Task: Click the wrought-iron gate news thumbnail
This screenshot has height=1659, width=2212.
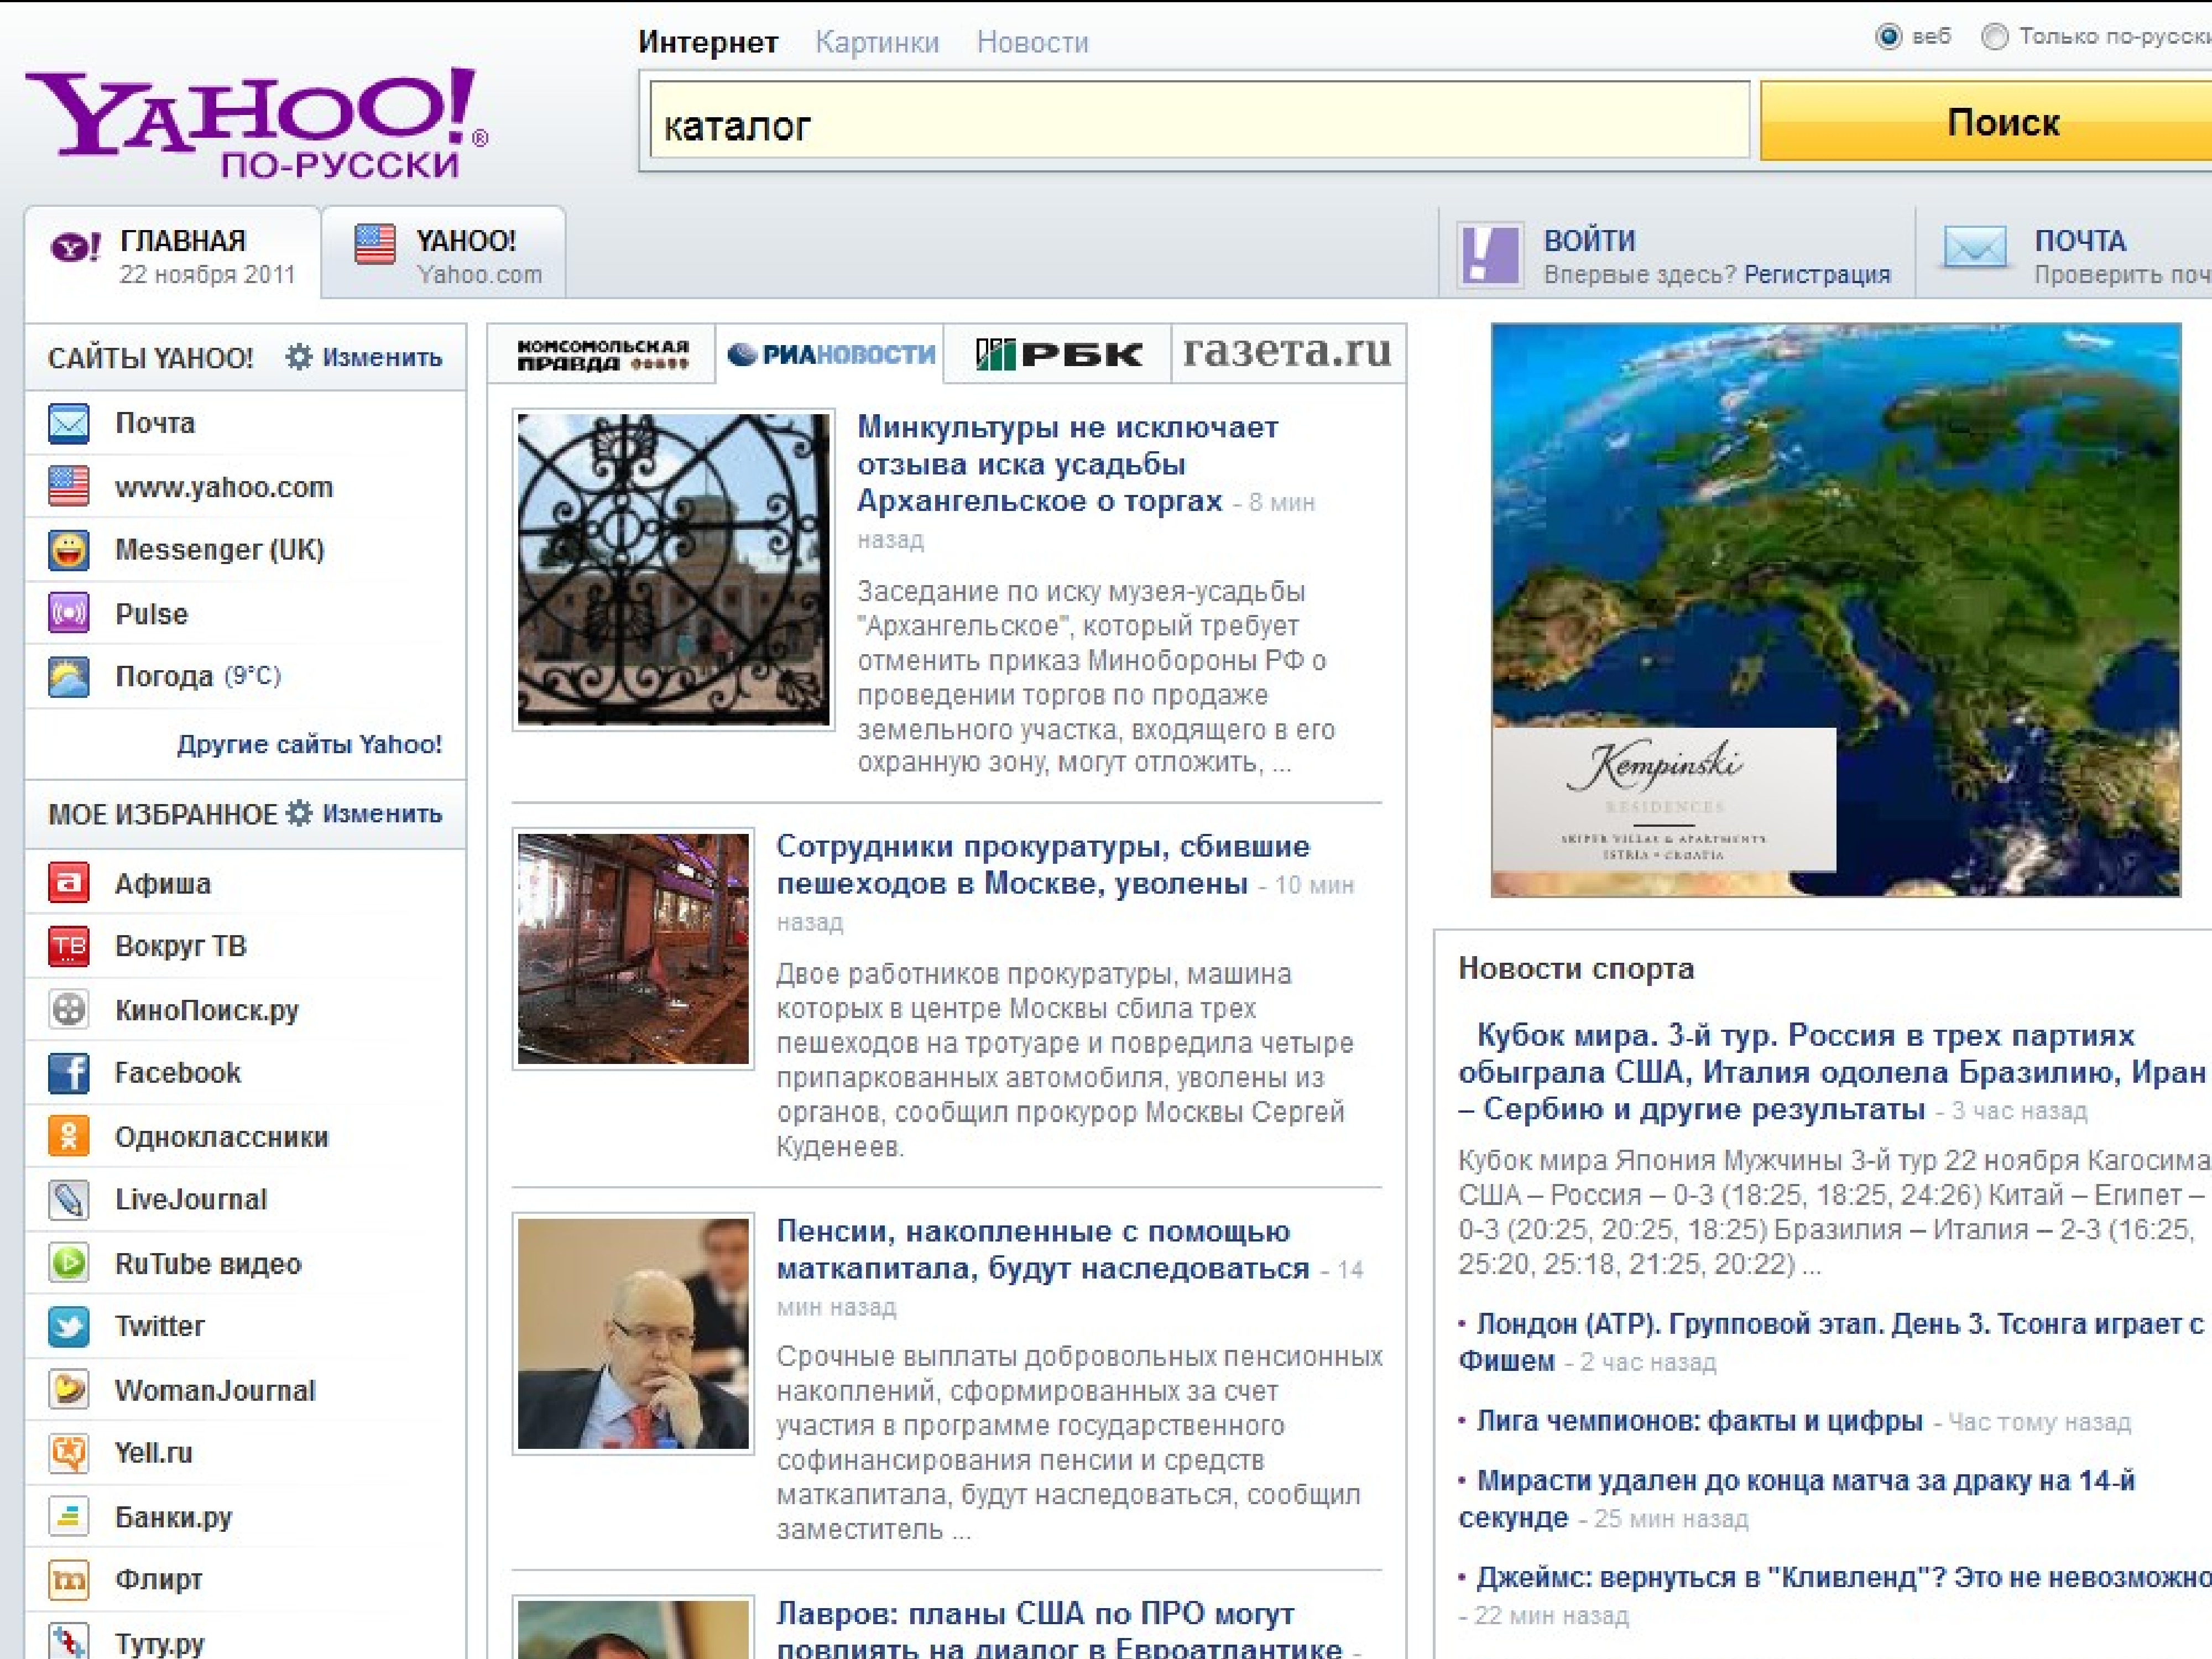Action: (673, 569)
